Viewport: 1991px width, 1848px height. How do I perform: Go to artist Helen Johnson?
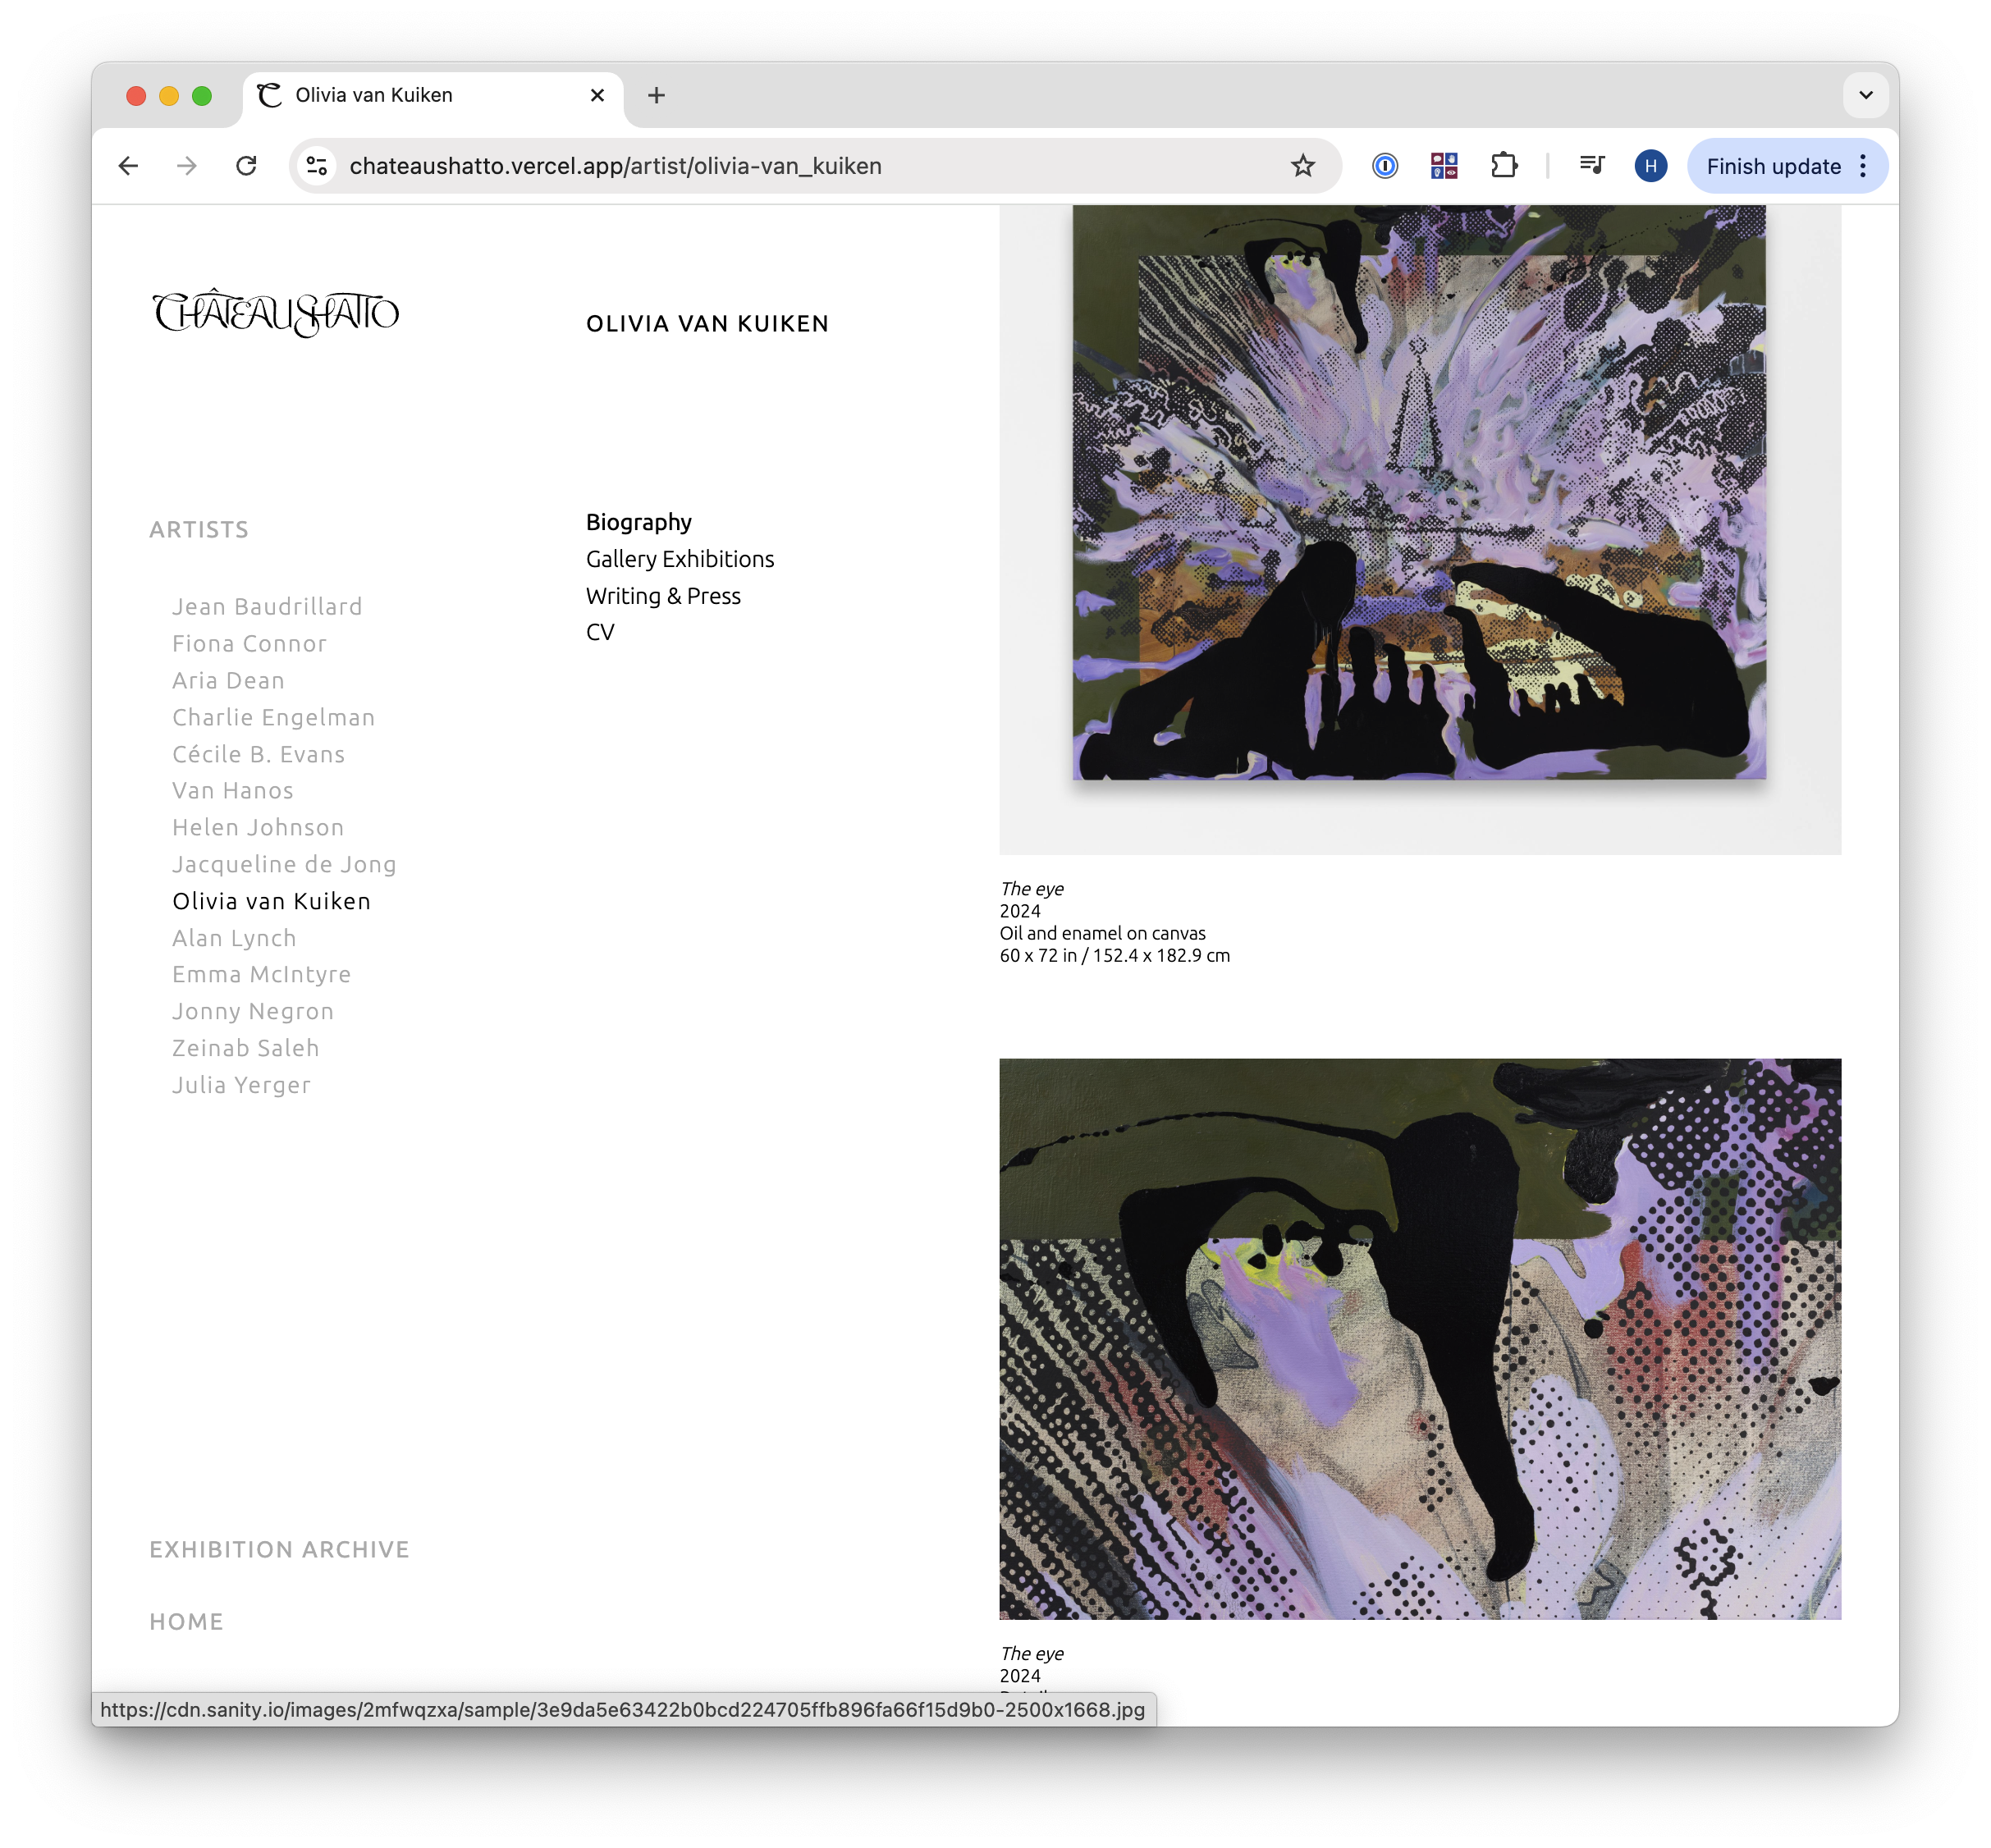(x=258, y=828)
